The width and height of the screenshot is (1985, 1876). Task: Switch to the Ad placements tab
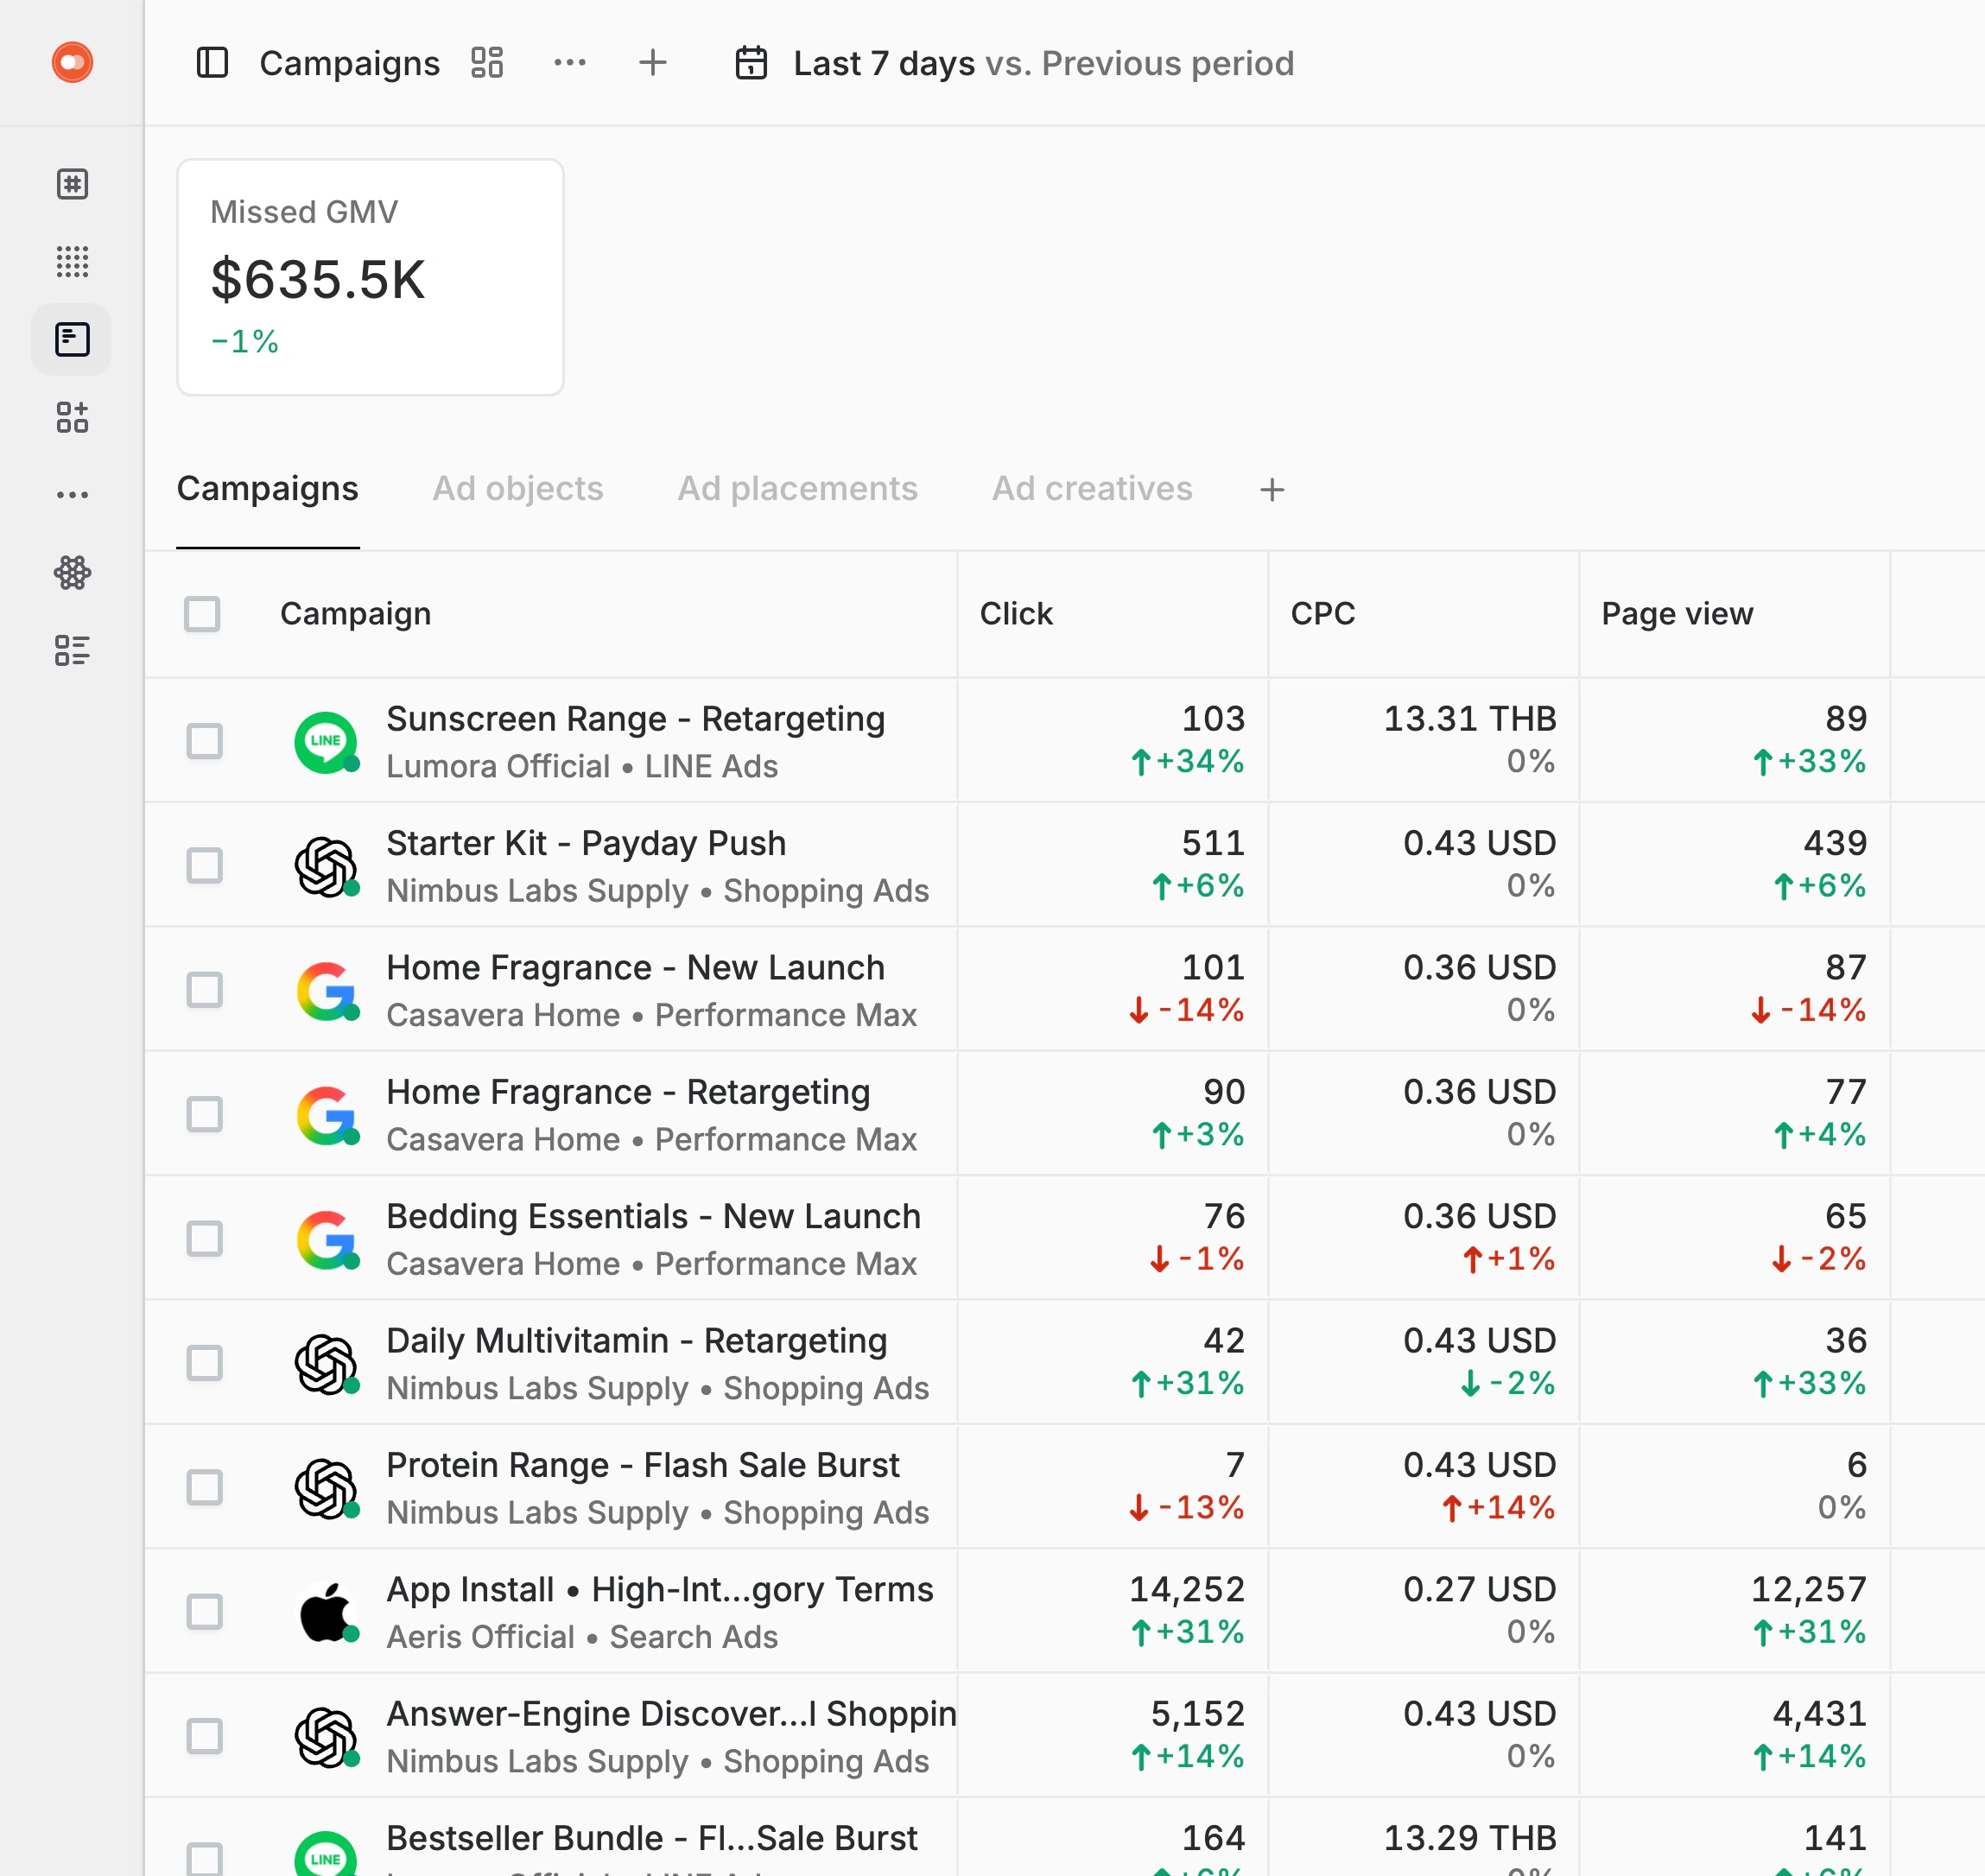pos(798,488)
